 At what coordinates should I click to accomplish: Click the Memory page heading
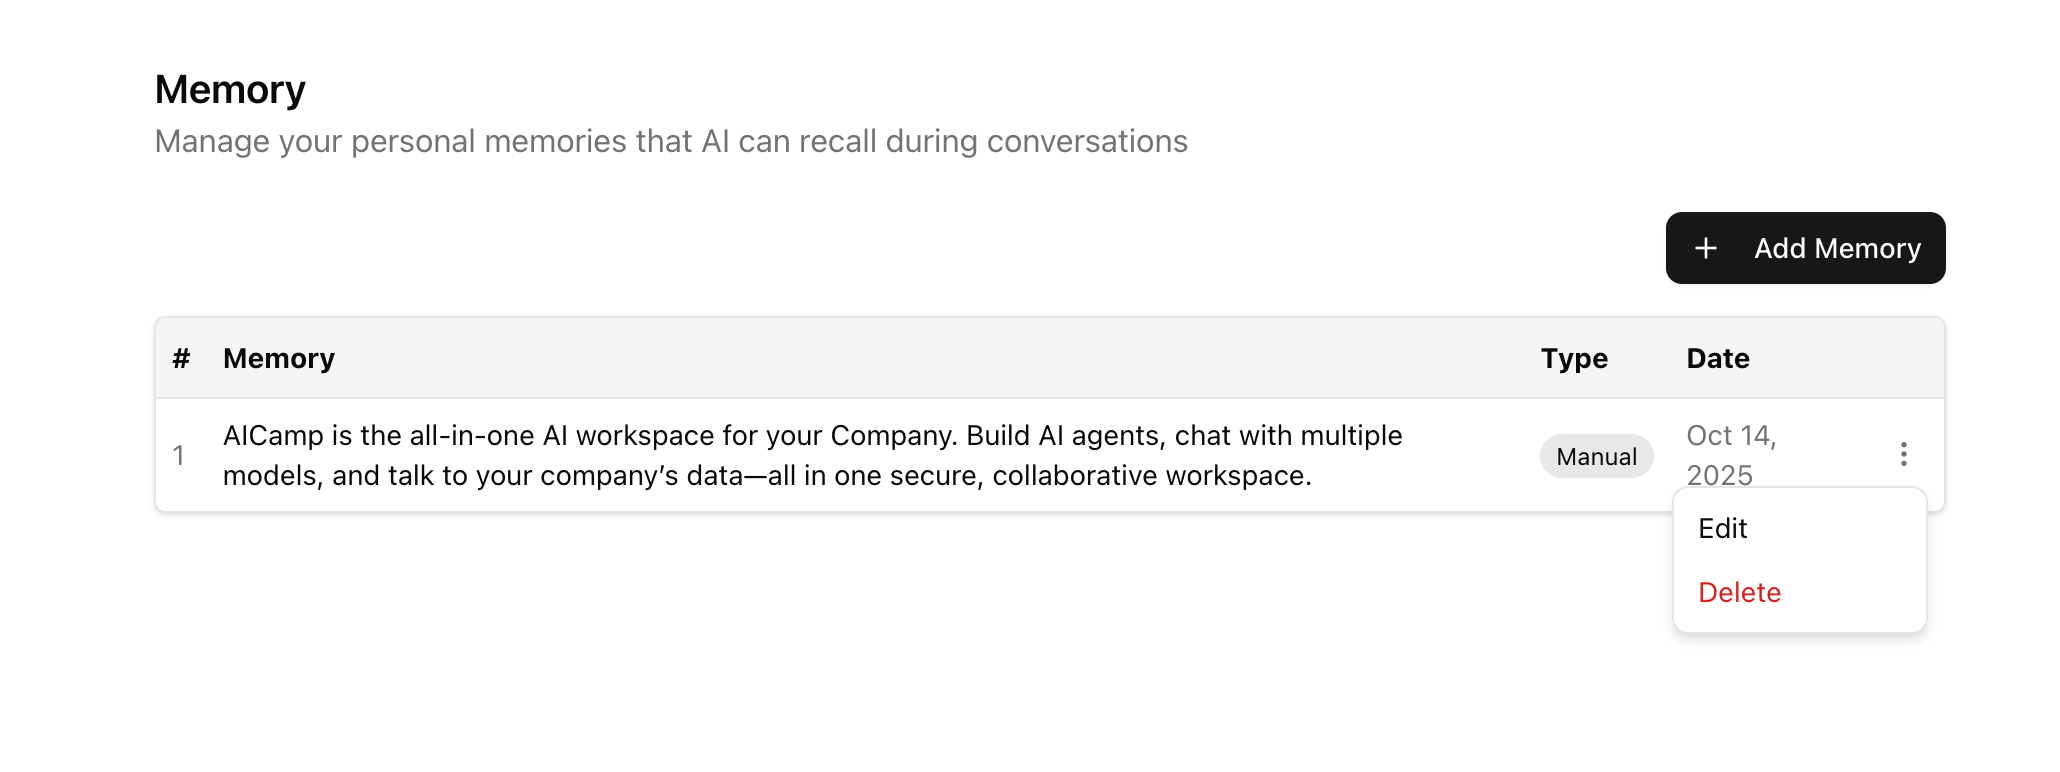tap(230, 90)
